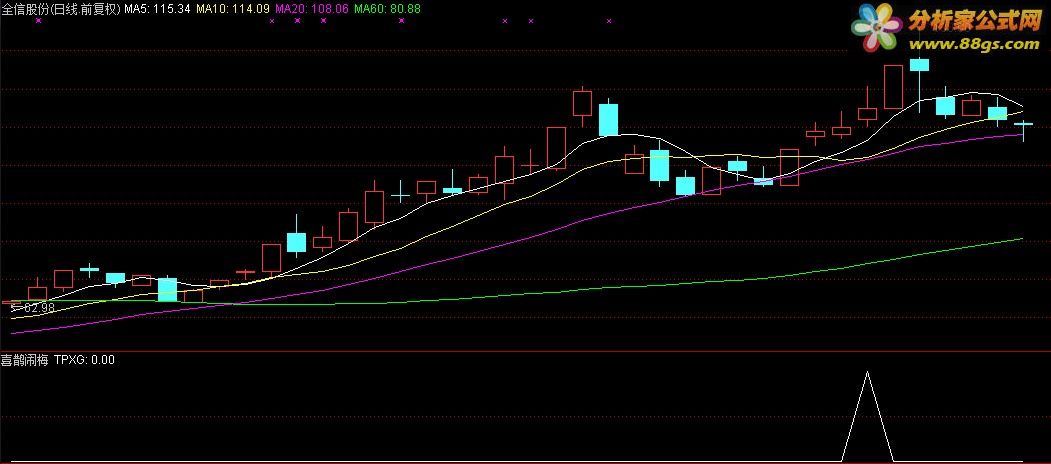Click the white TPXG signal spike peak
This screenshot has width=1051, height=464.
pyautogui.click(x=867, y=373)
